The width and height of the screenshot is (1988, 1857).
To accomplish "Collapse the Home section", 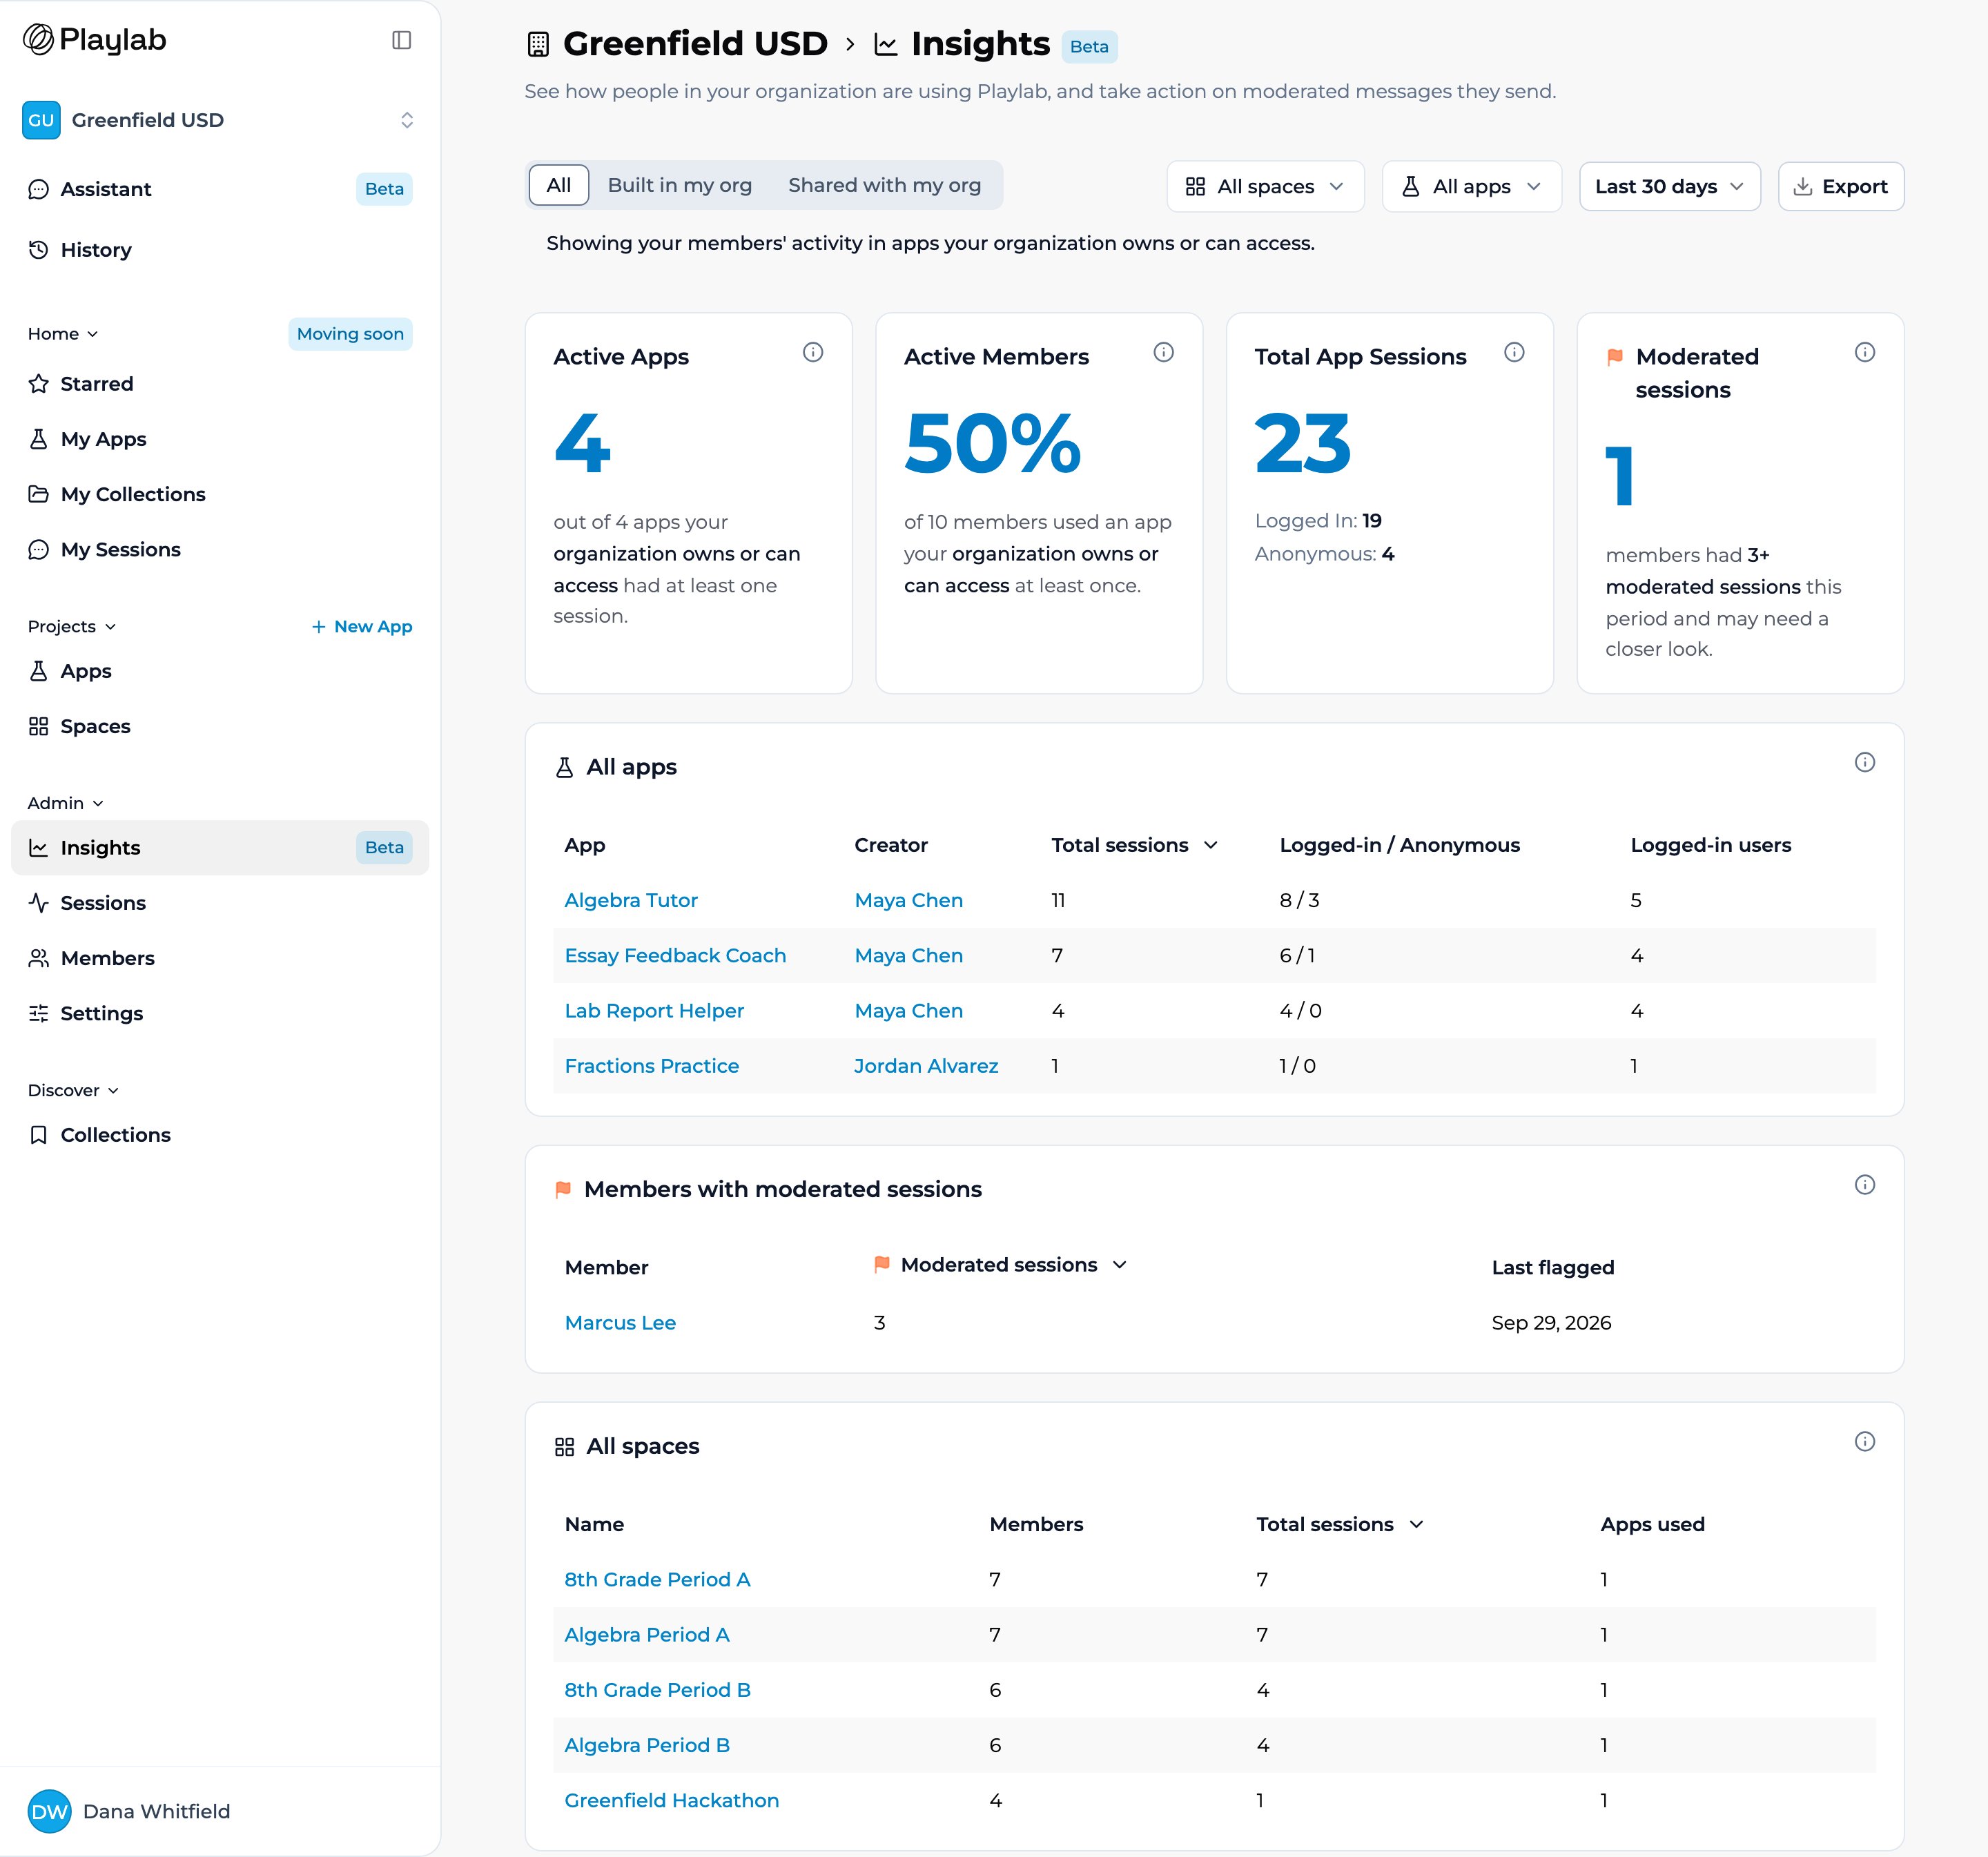I will pyautogui.click(x=63, y=334).
